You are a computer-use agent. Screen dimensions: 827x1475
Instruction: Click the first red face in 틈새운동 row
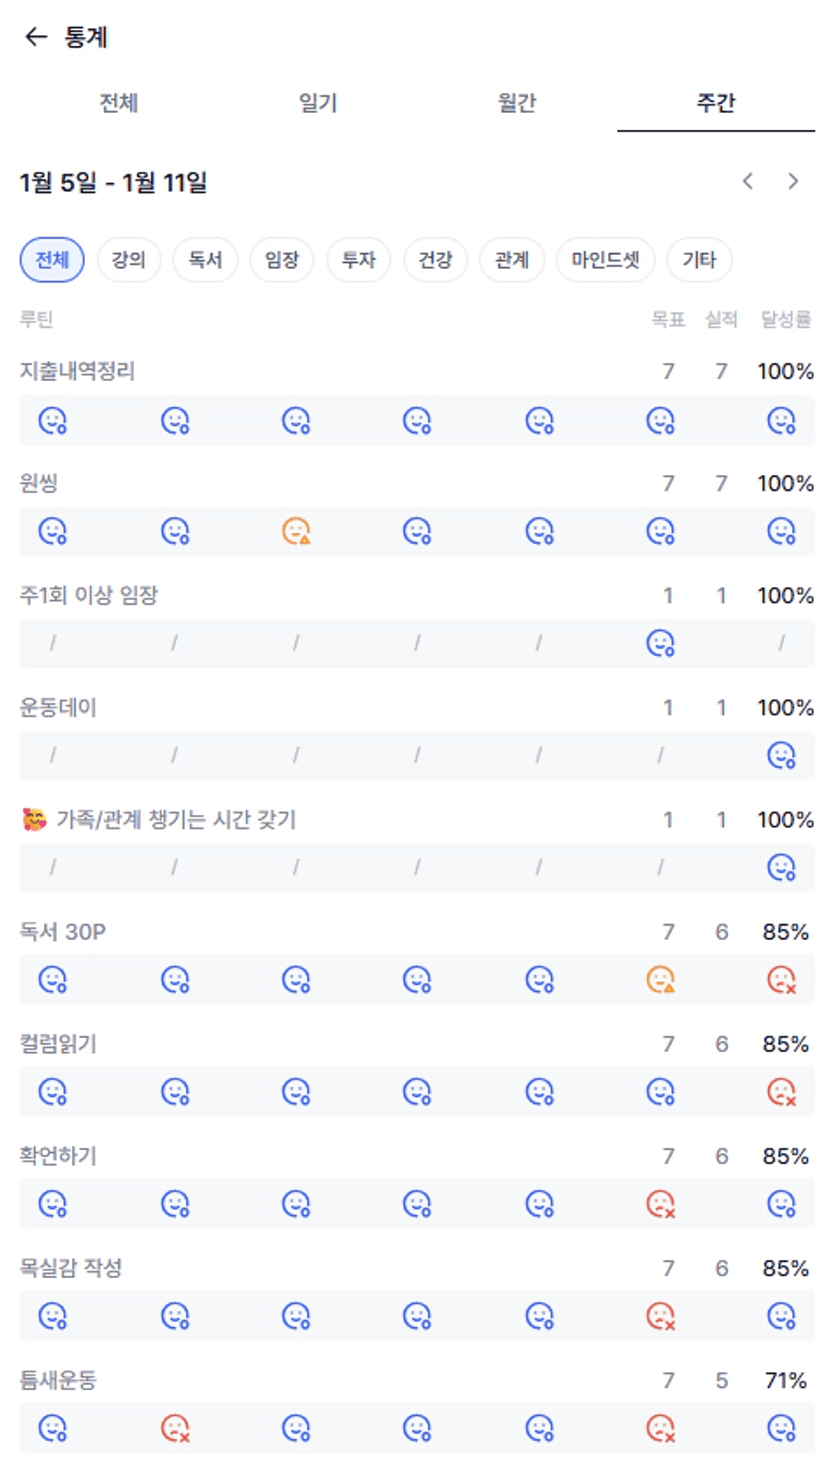(x=175, y=1428)
